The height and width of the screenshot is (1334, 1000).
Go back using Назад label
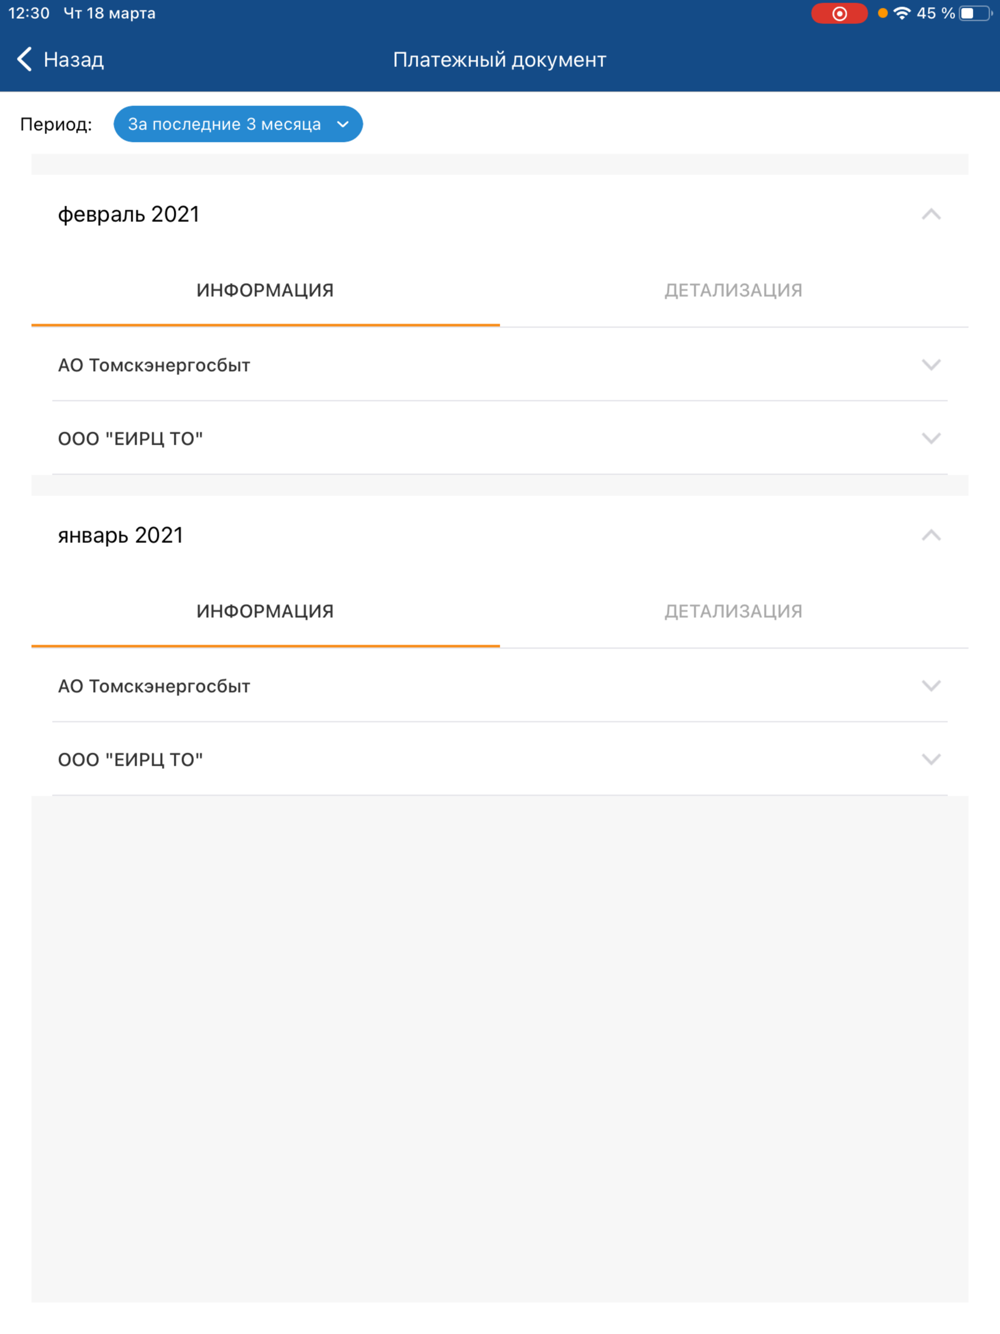click(74, 60)
